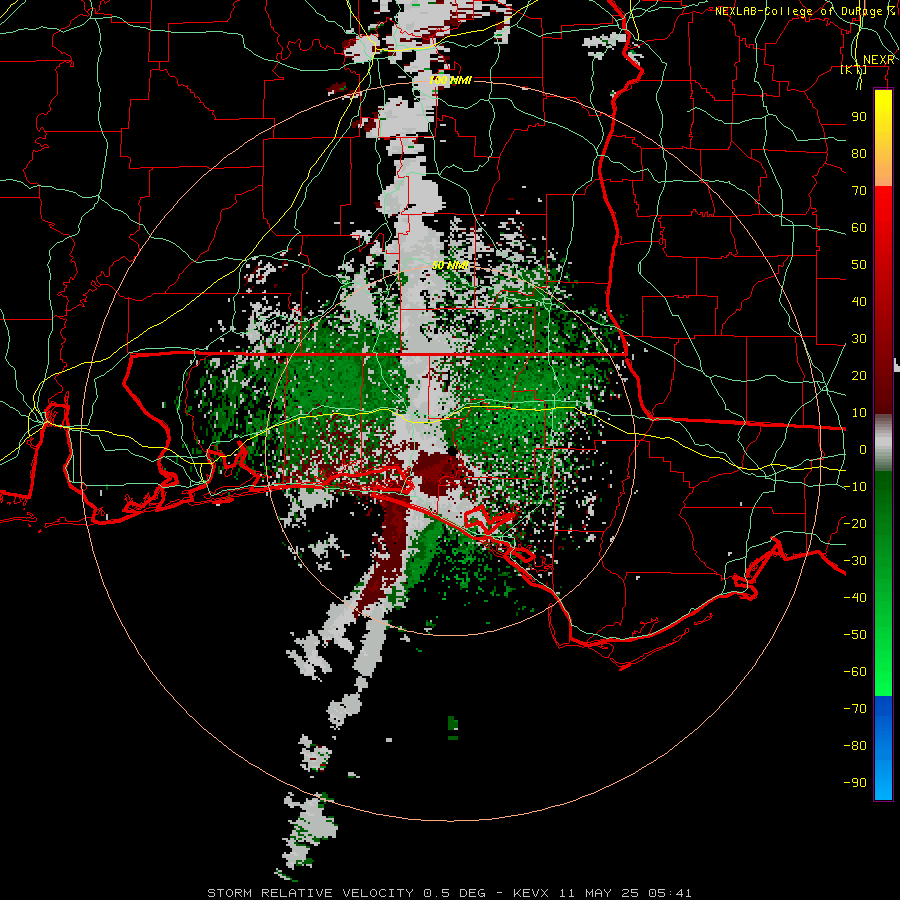Click the NEXLAB-College of DuPage credit text
900x900 pixels.
click(806, 11)
